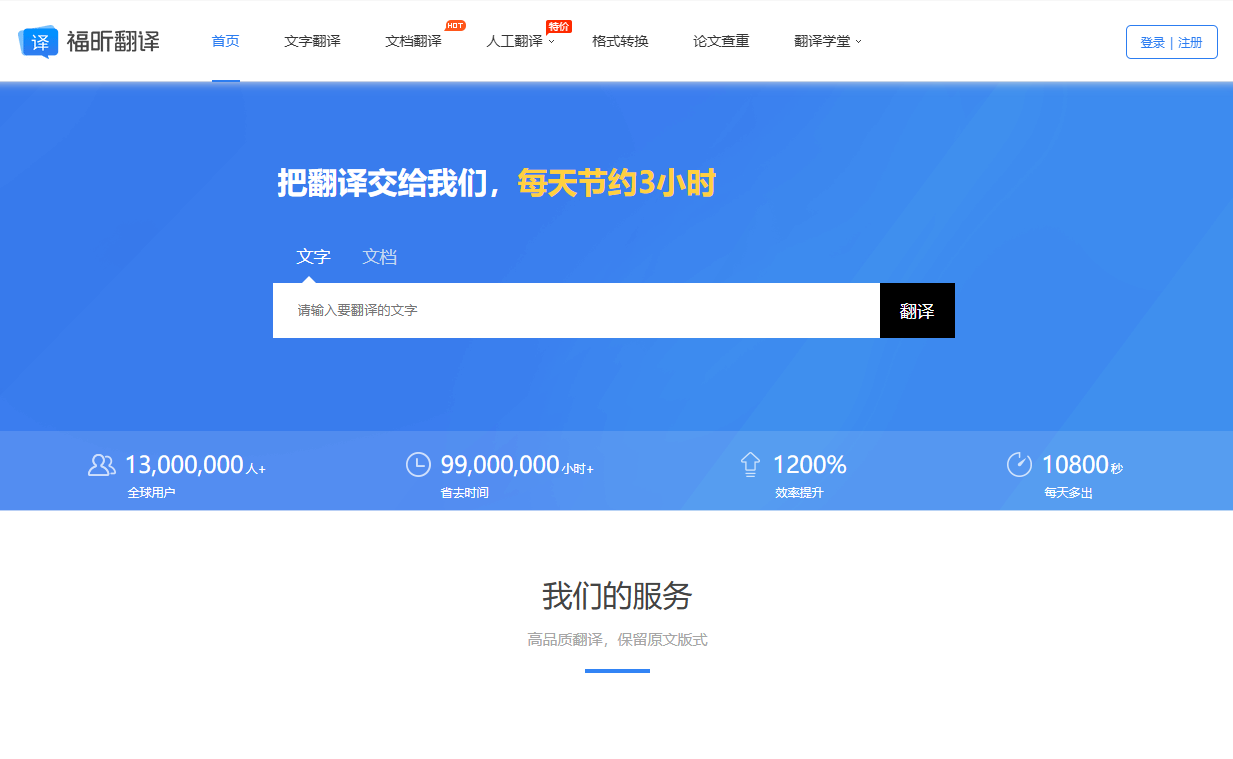The image size is (1233, 759).
Task: Click the 请输入要翻译的文字 input field
Action: pos(576,310)
